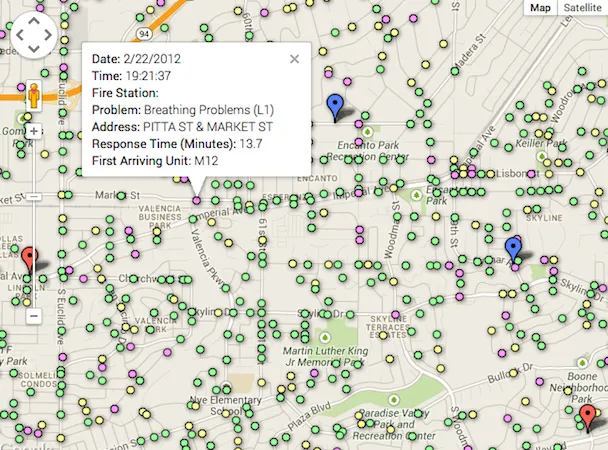Viewport: 608px width, 450px height.
Task: Pan the map down with the arrow
Action: tap(34, 49)
